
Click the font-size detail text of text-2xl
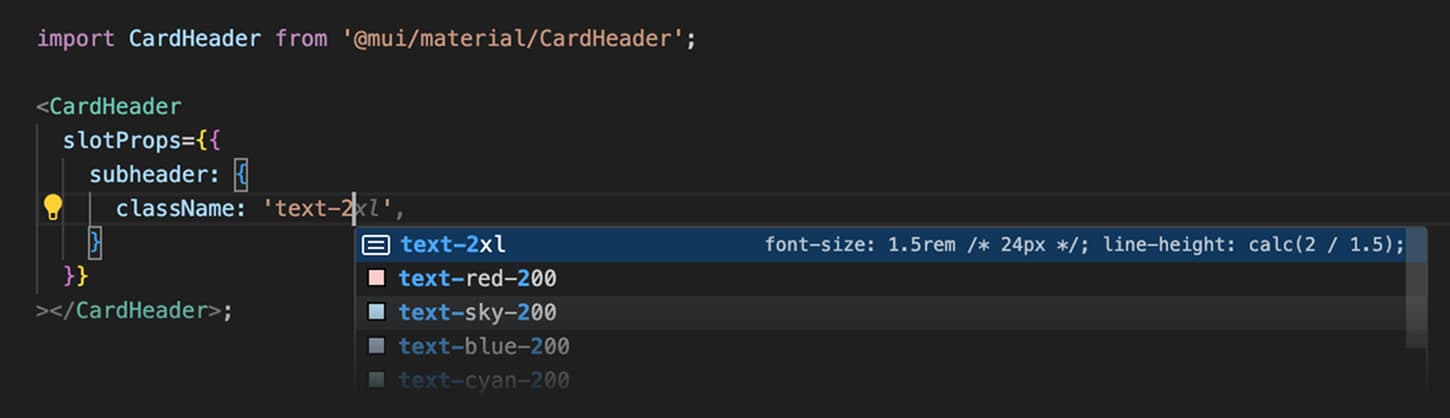[1084, 245]
